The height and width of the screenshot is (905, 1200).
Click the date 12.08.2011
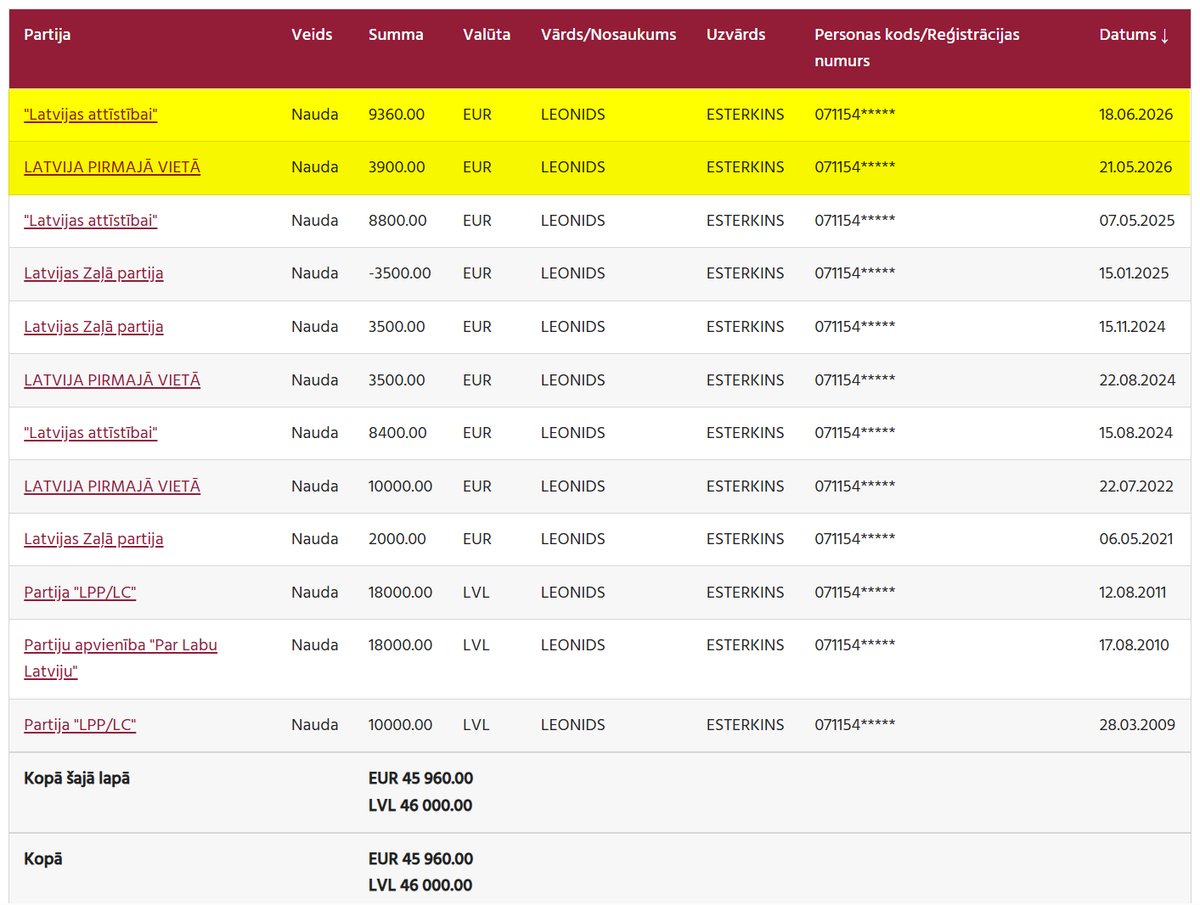tap(1133, 592)
